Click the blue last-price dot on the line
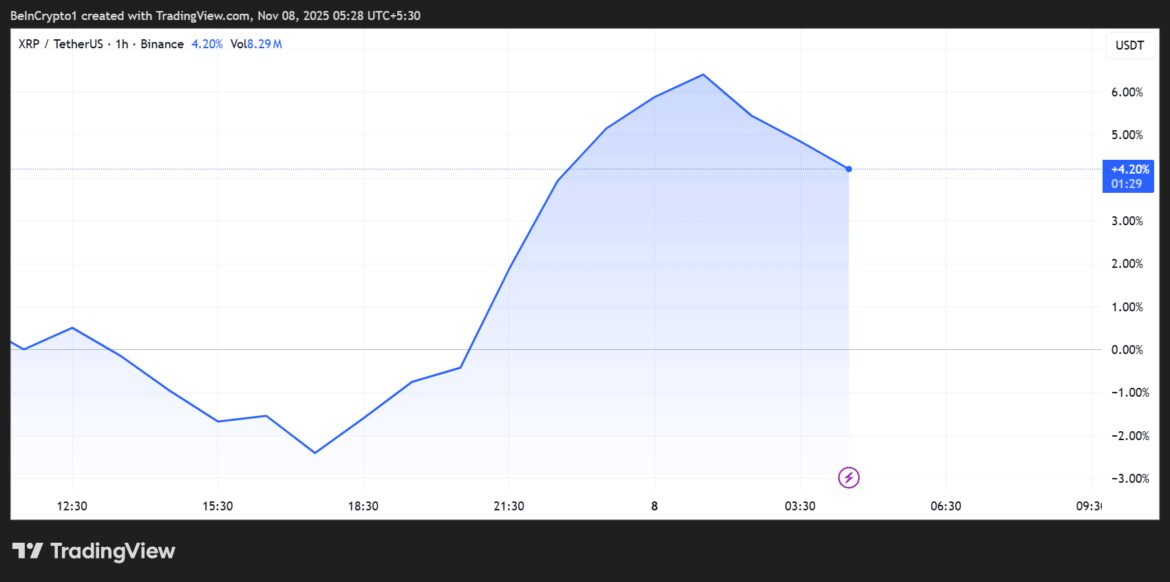This screenshot has height=582, width=1170. [x=849, y=169]
